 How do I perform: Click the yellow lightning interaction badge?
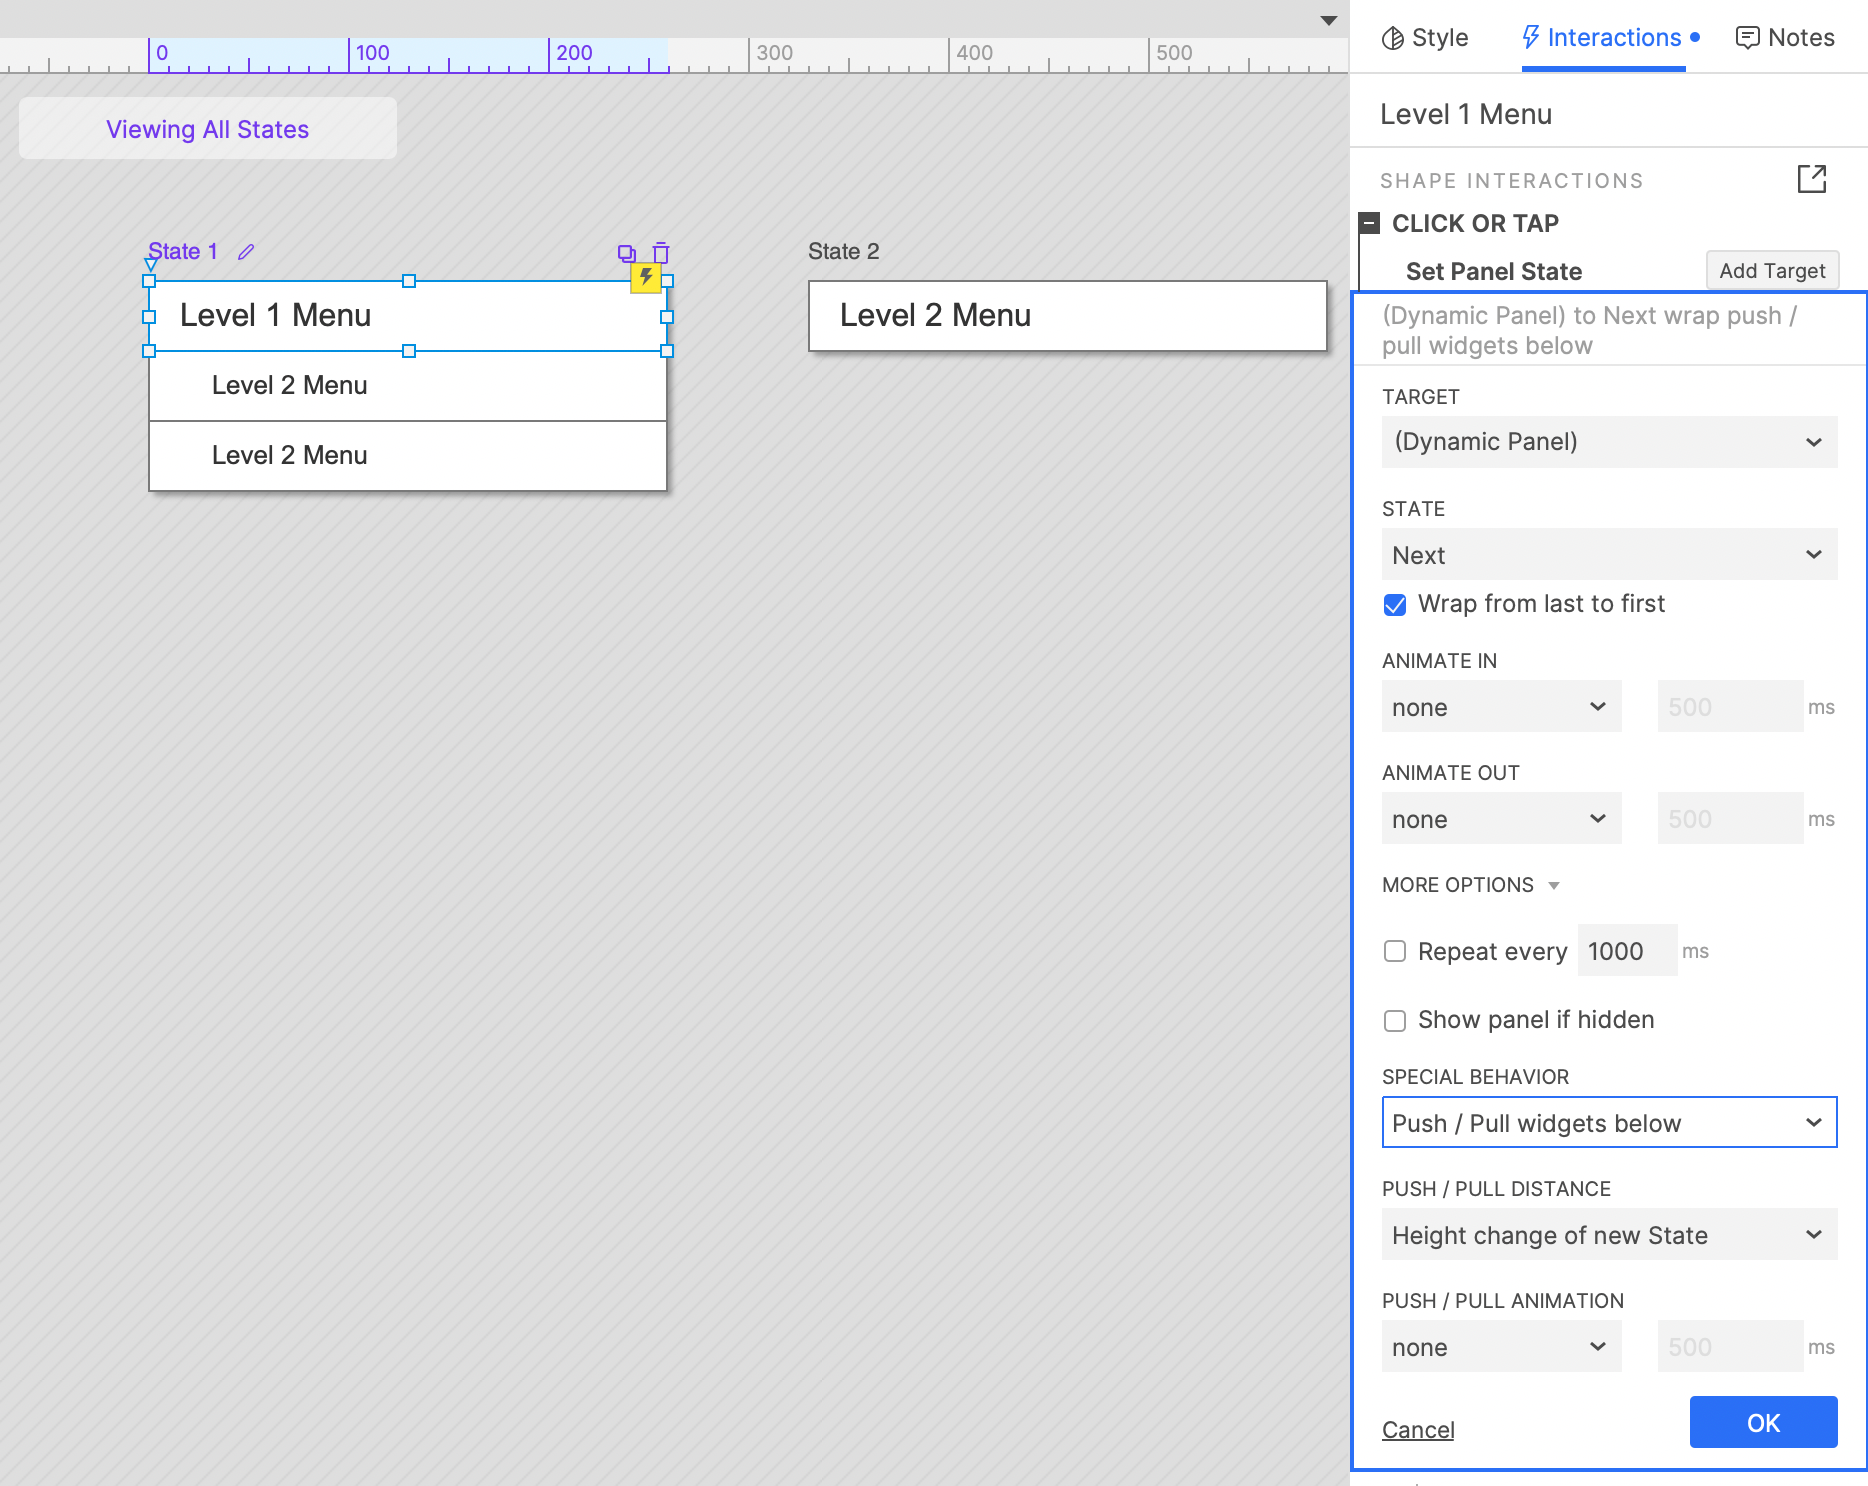646,277
